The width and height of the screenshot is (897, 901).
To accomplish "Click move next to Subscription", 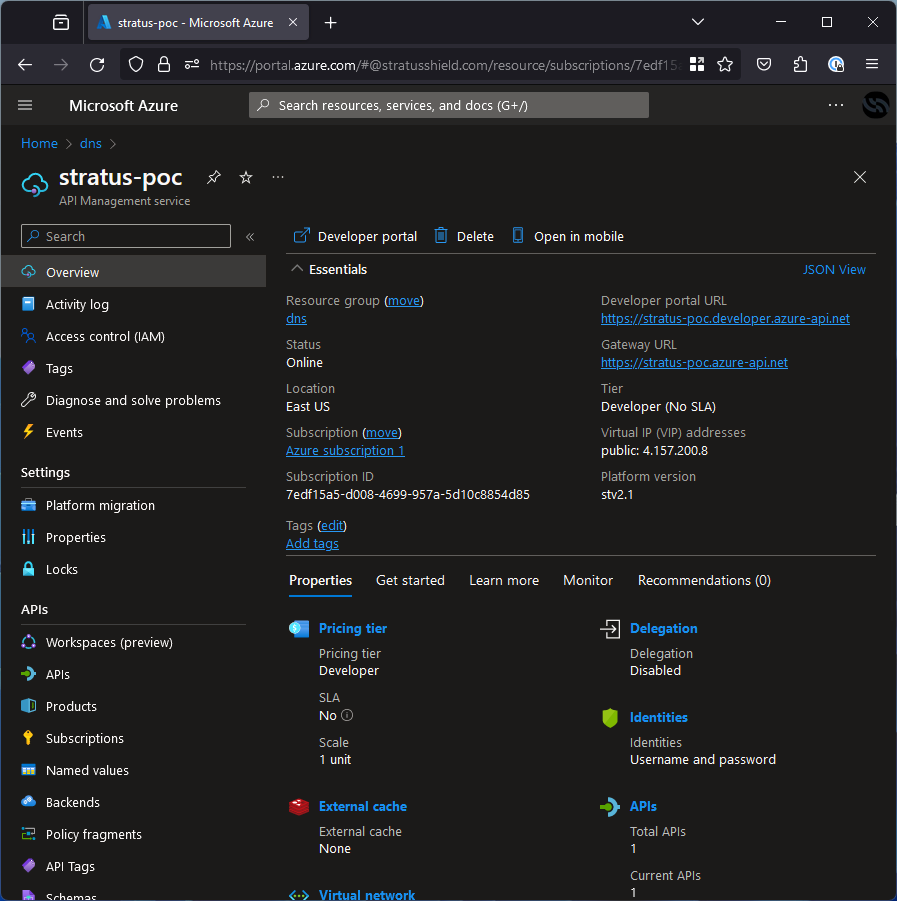I will point(382,432).
